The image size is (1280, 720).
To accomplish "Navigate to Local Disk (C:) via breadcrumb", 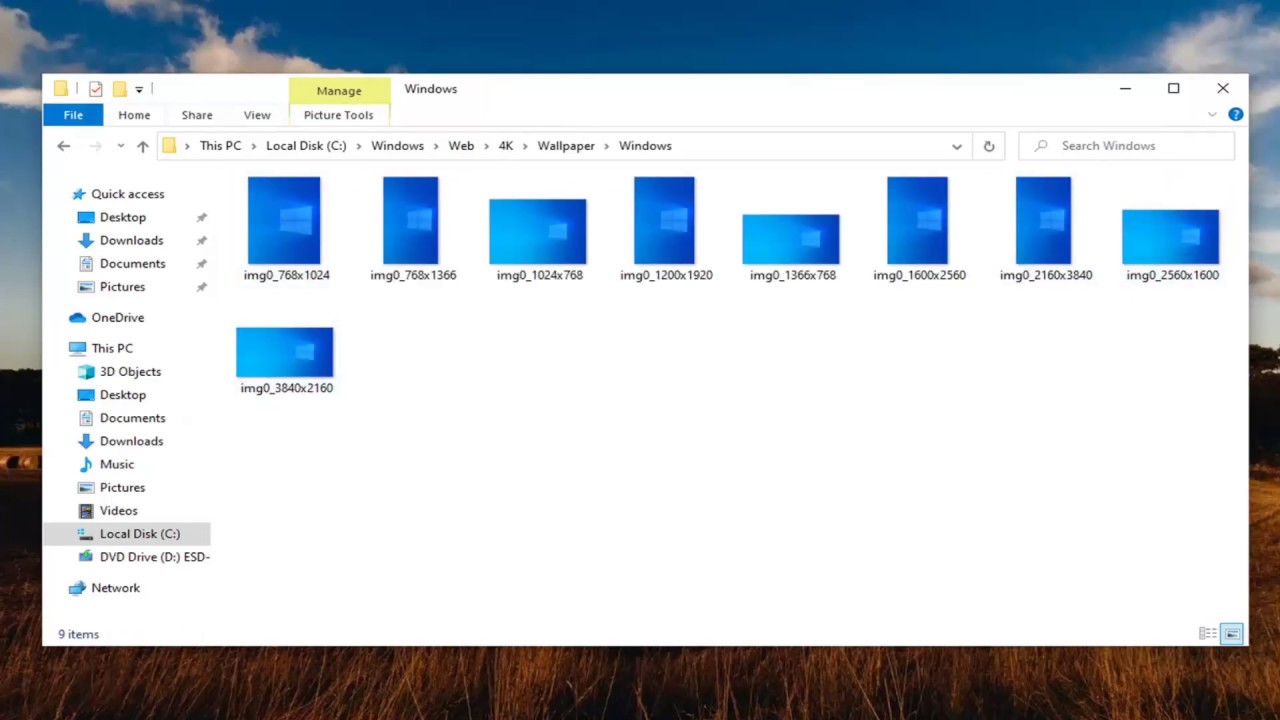I will tap(306, 145).
